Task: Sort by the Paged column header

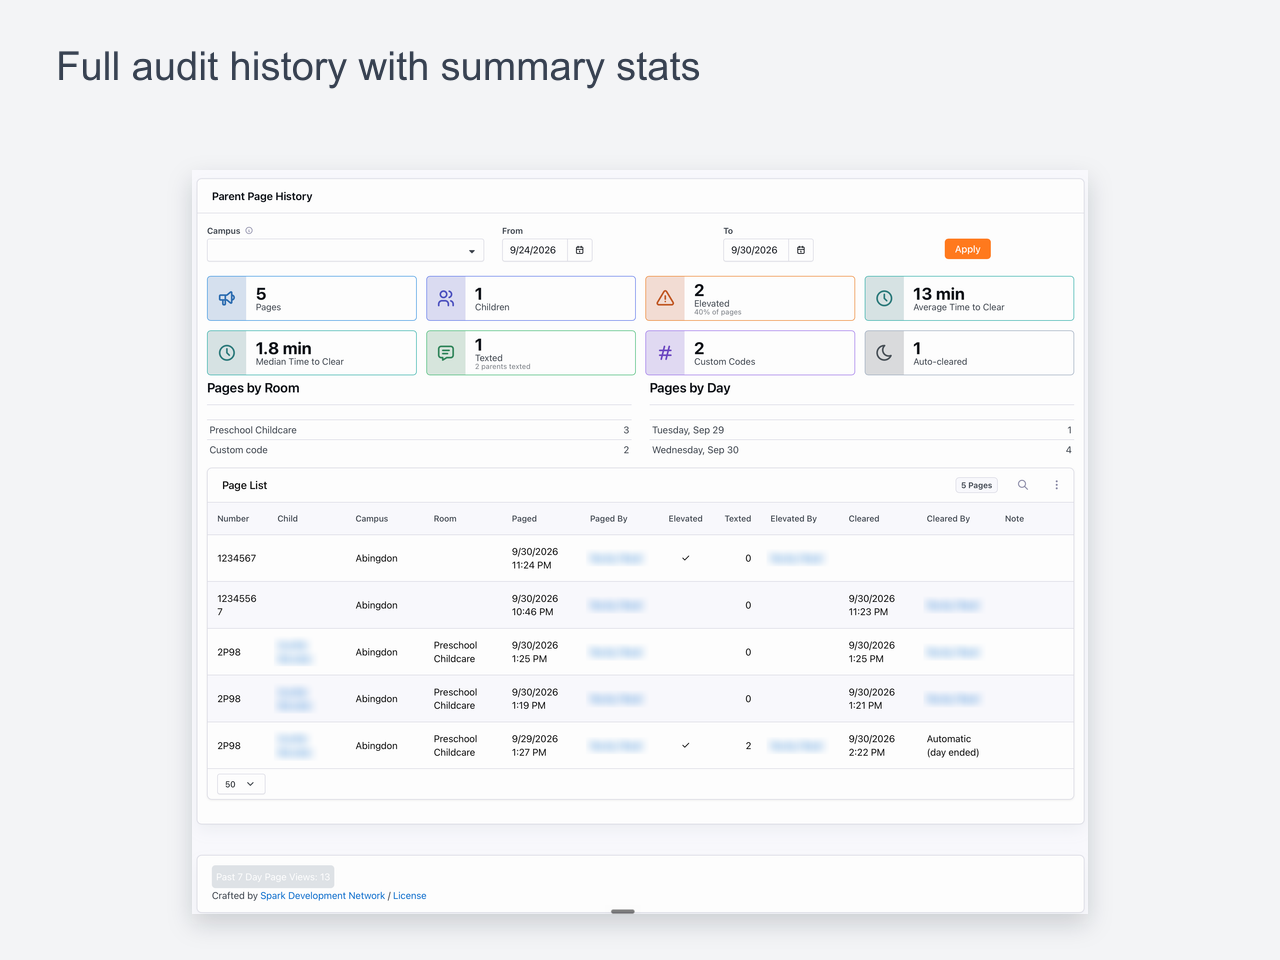Action: tap(524, 519)
